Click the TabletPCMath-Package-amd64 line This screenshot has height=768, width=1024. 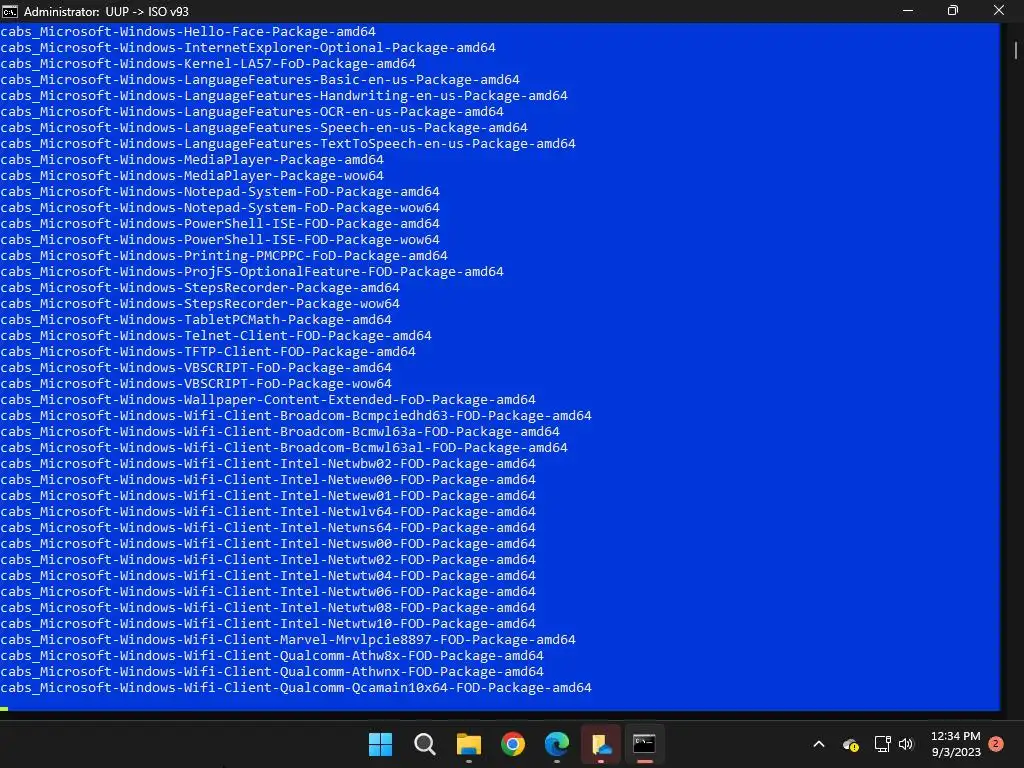(x=196, y=319)
